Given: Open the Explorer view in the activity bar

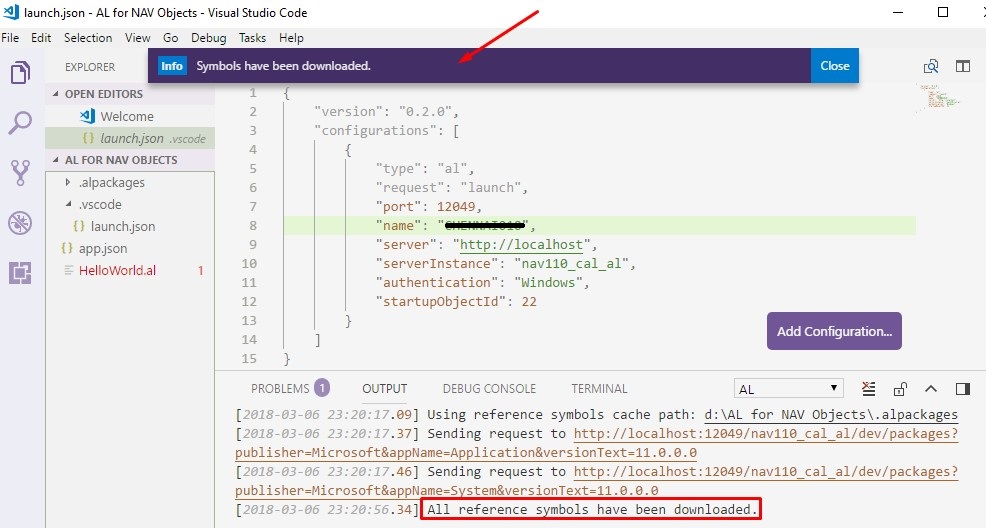Looking at the screenshot, I should tap(20, 72).
